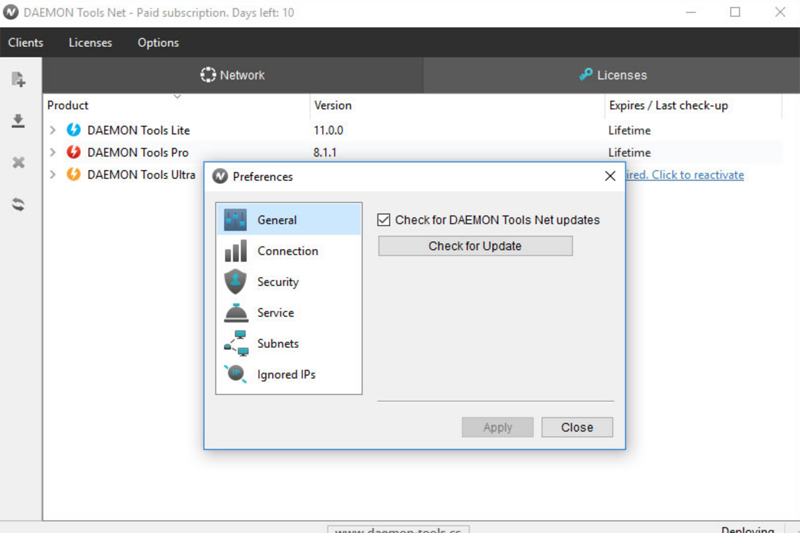Minimize the DAEMON Tools Net window
The height and width of the screenshot is (533, 800).
[x=691, y=12]
